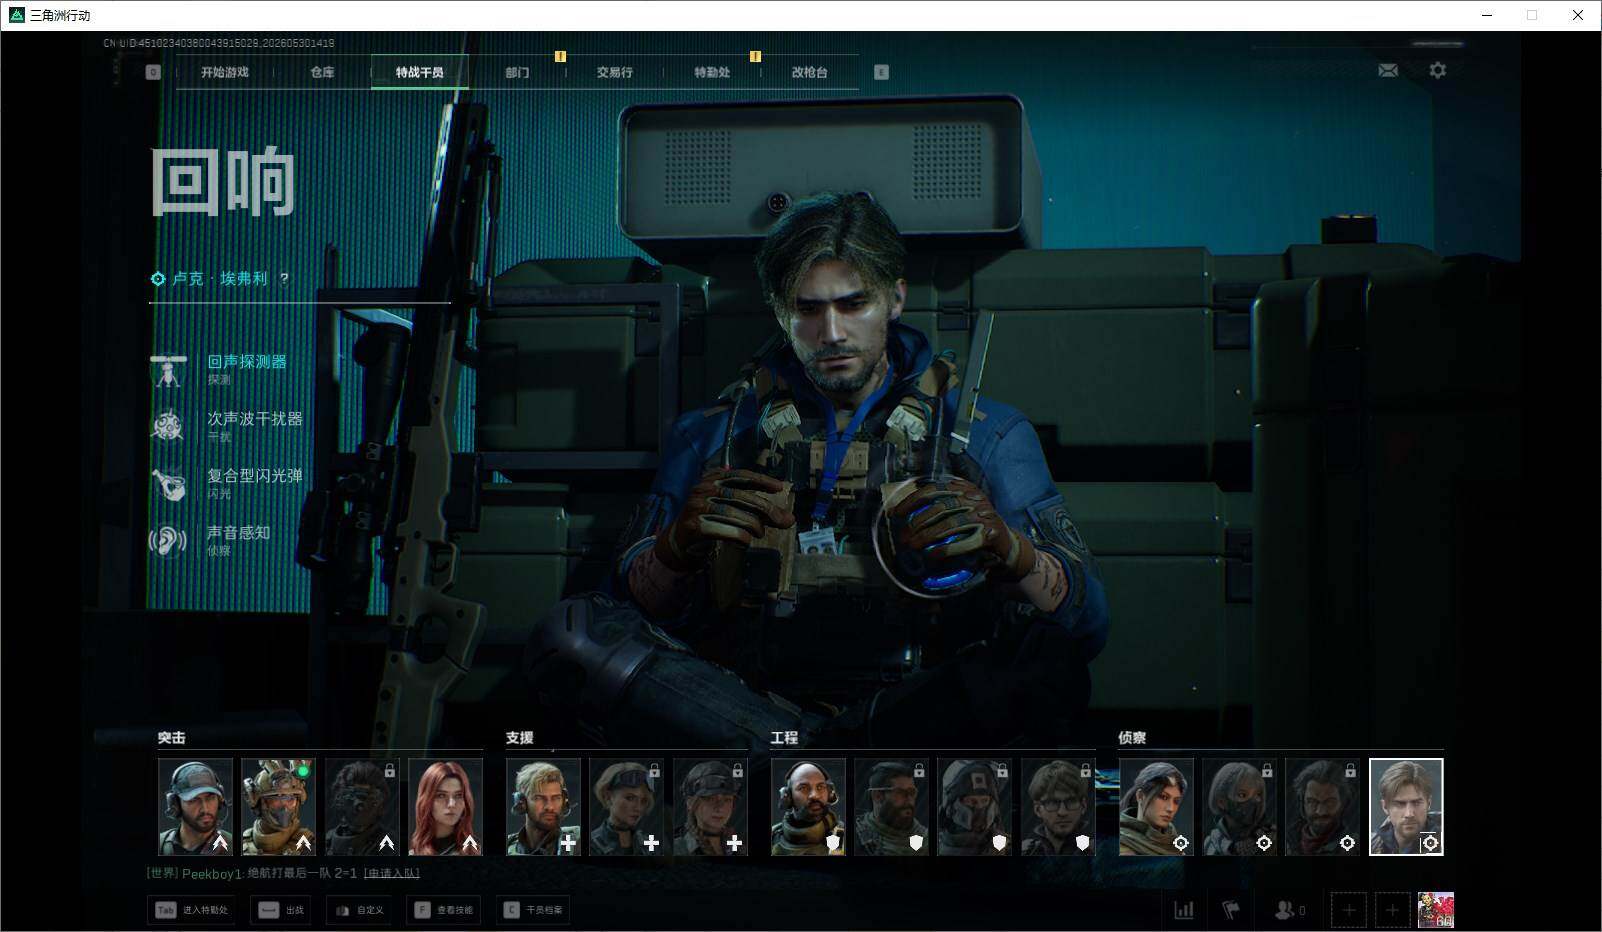Add teammate in slot beside friends icon
The image size is (1602, 932).
tap(1349, 910)
